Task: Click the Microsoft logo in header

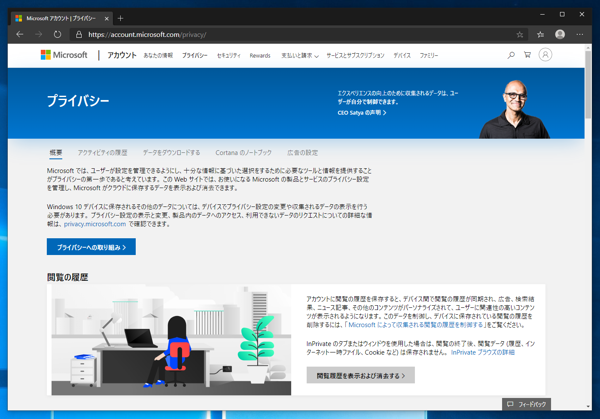Action: [64, 55]
